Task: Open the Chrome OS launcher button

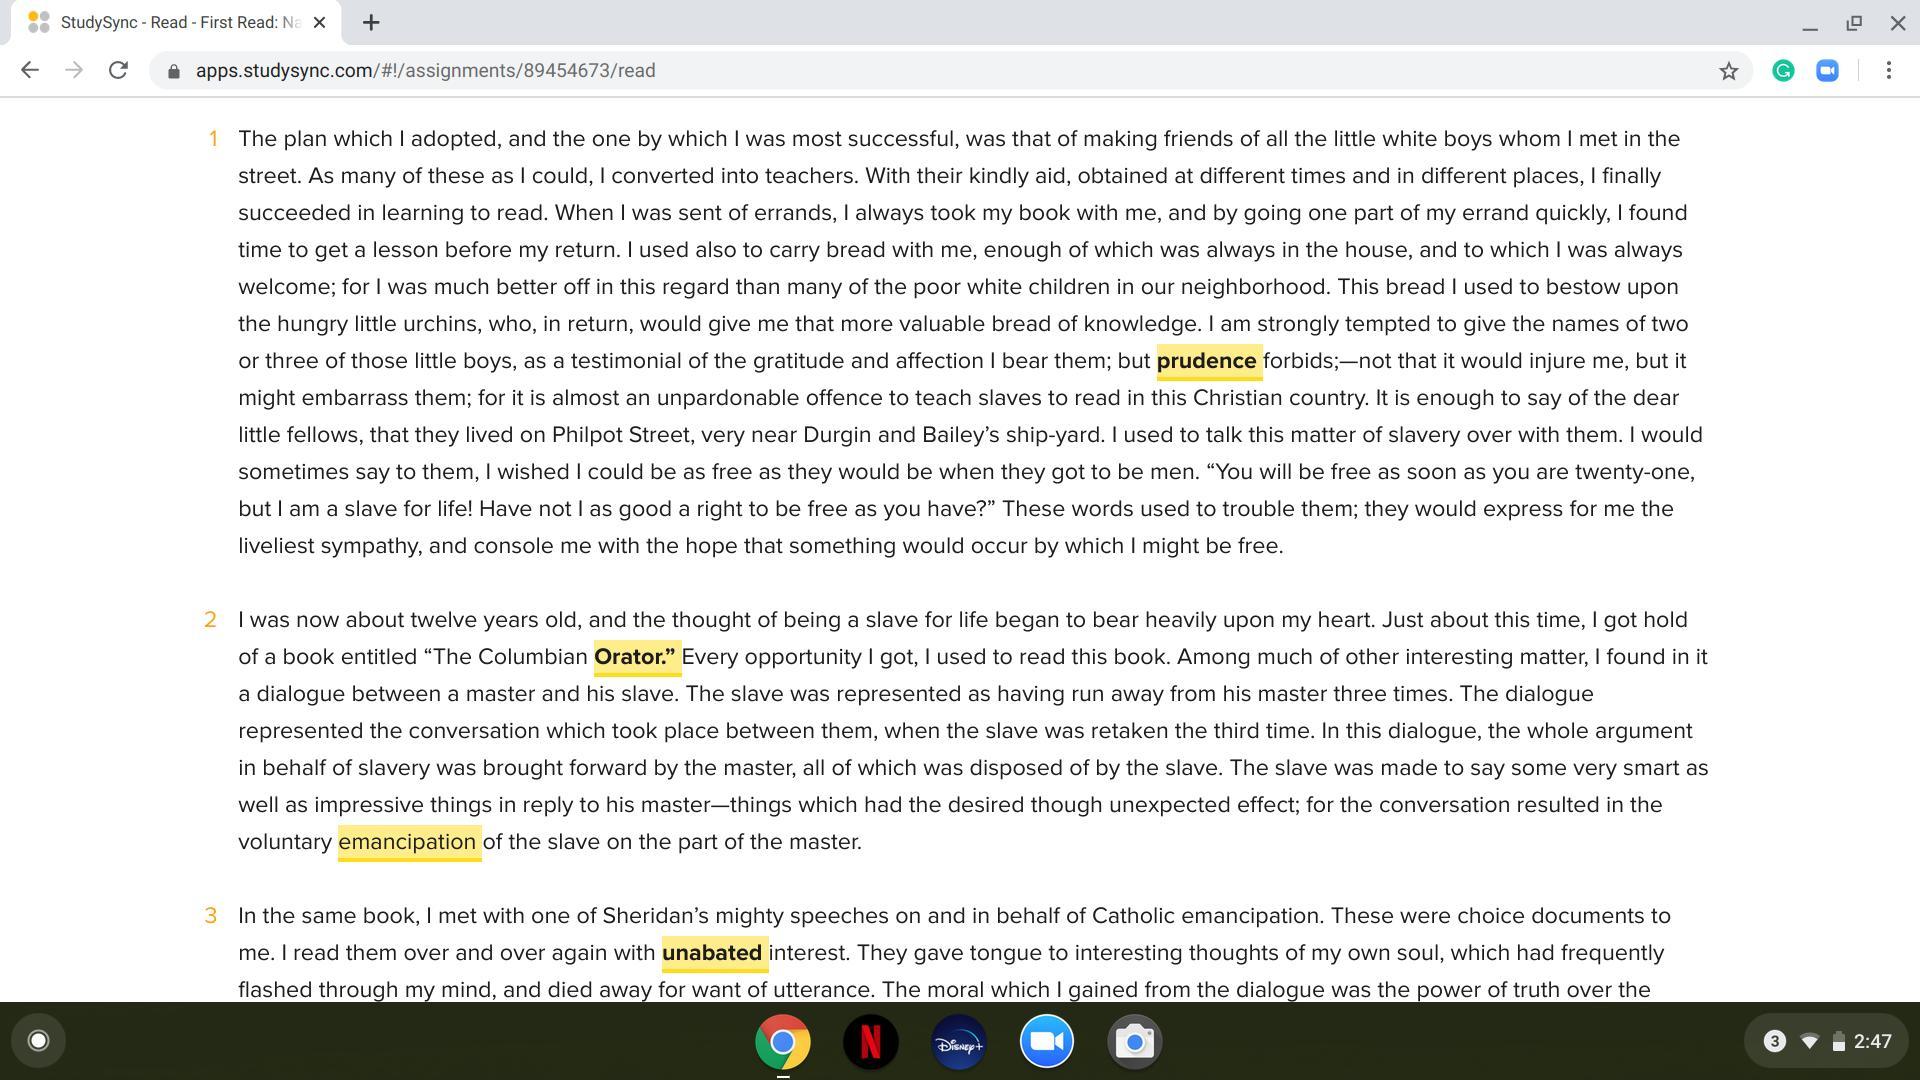Action: [38, 1041]
